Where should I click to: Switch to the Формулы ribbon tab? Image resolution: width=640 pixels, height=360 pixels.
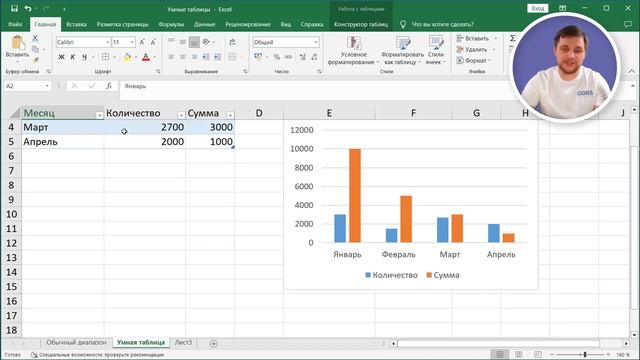pyautogui.click(x=171, y=24)
